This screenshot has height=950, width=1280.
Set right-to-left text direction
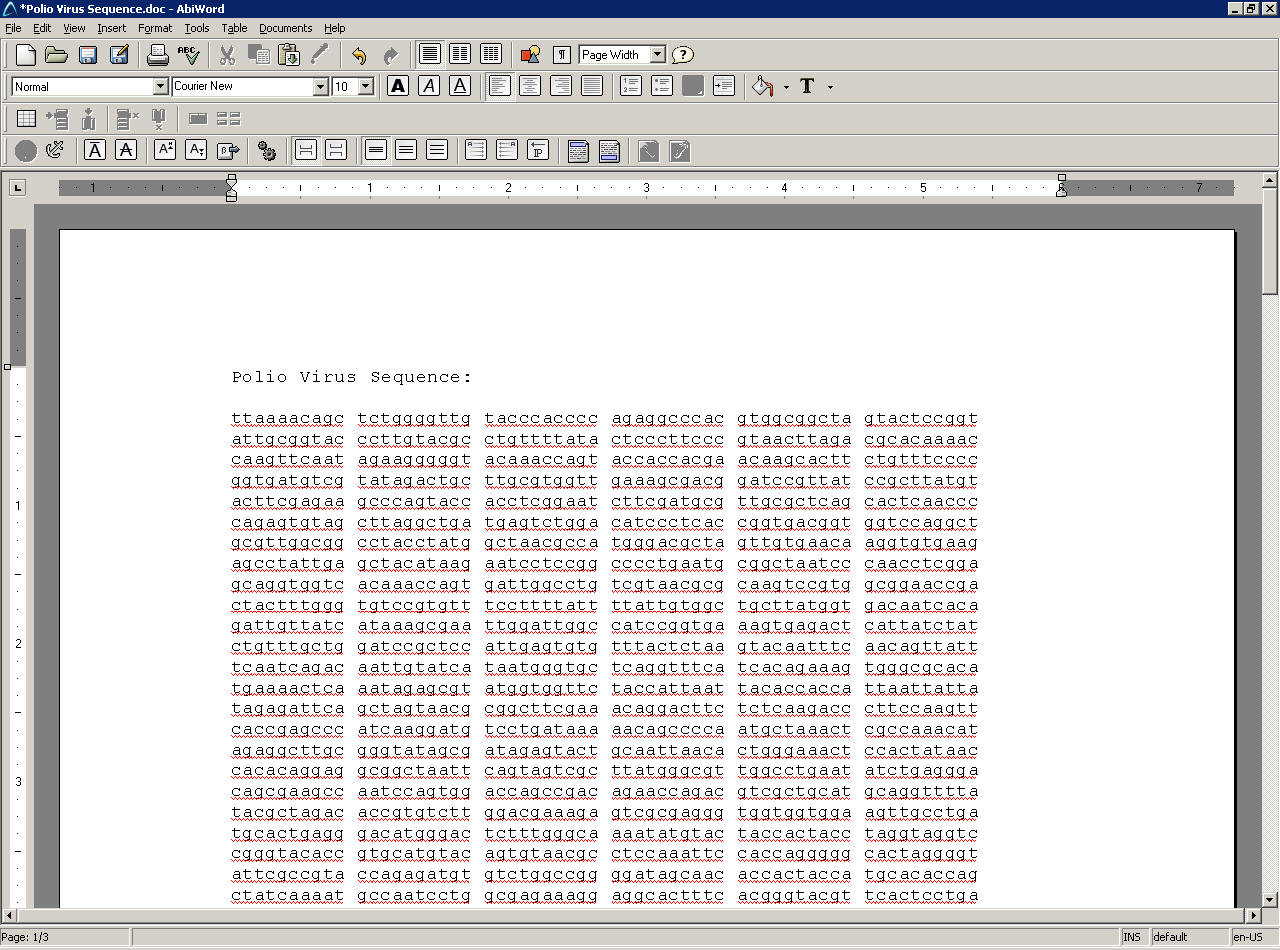507,151
